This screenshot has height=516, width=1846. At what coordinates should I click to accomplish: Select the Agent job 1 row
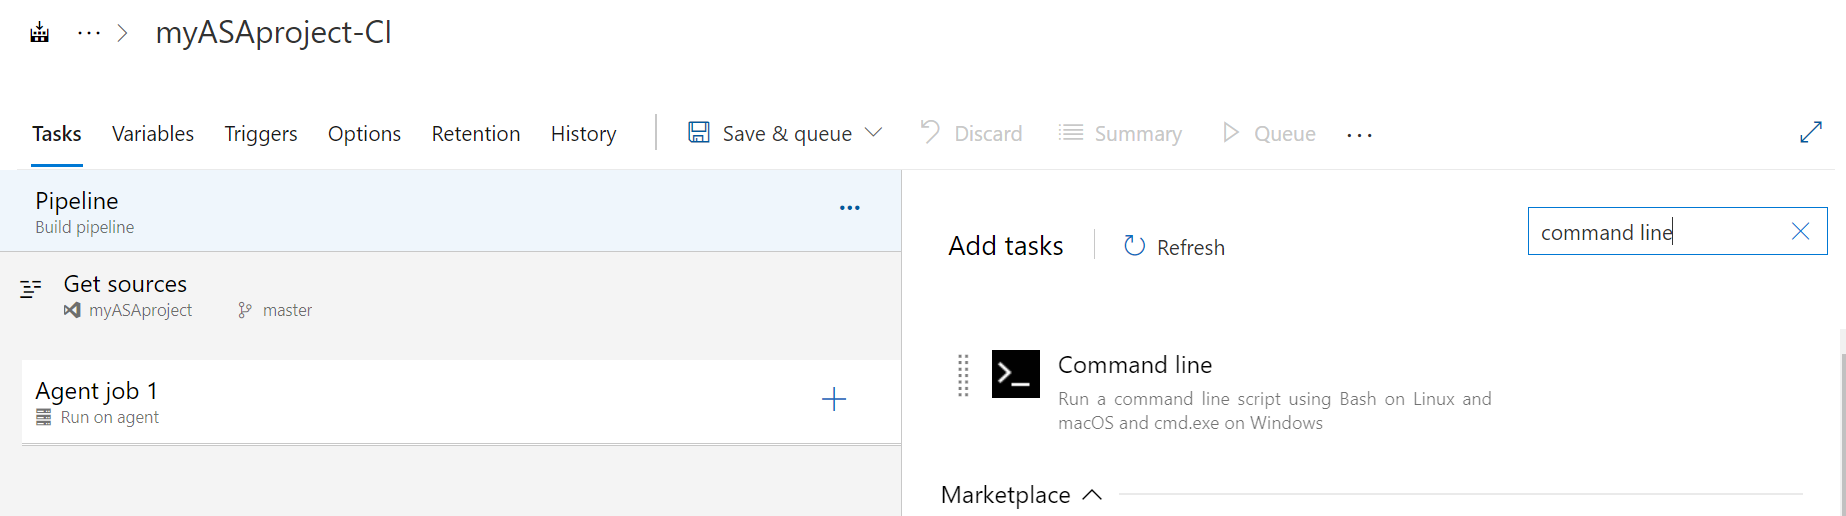coord(461,402)
